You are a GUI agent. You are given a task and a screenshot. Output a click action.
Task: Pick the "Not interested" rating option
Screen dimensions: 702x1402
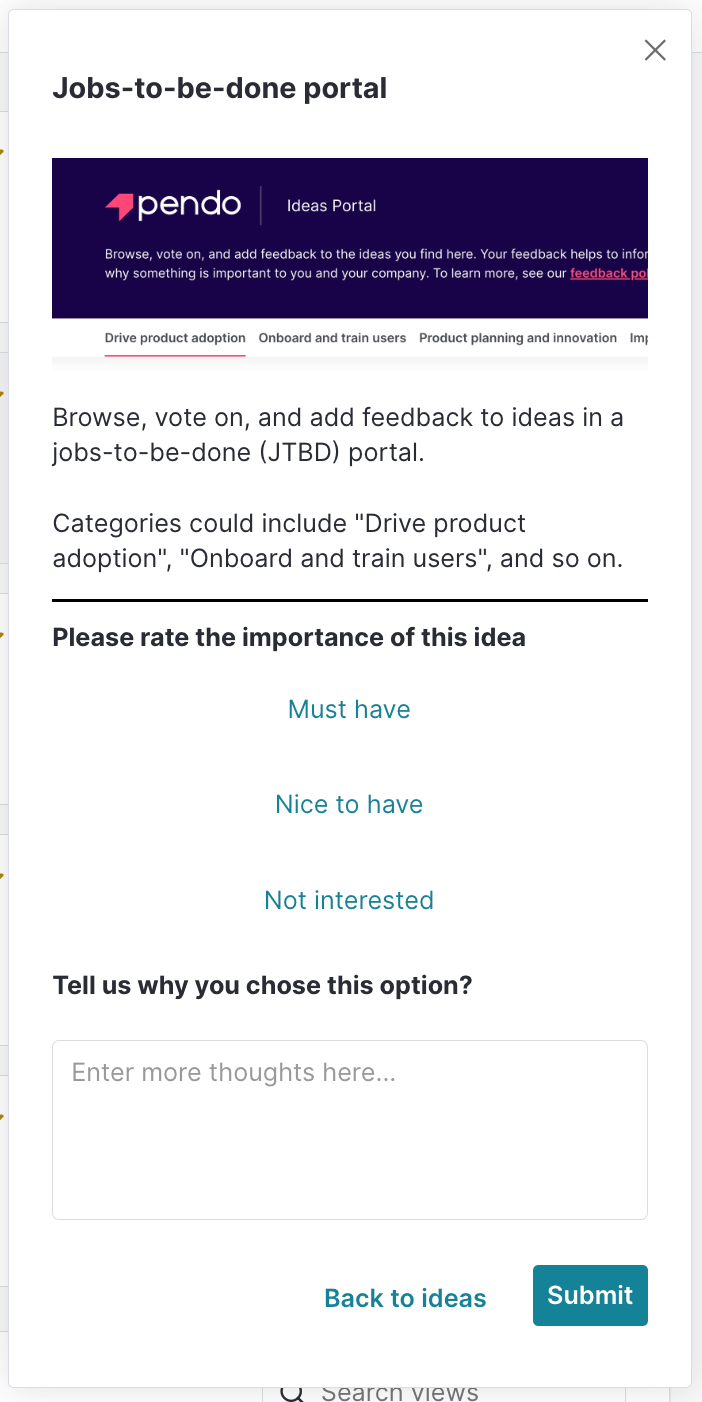tap(349, 900)
